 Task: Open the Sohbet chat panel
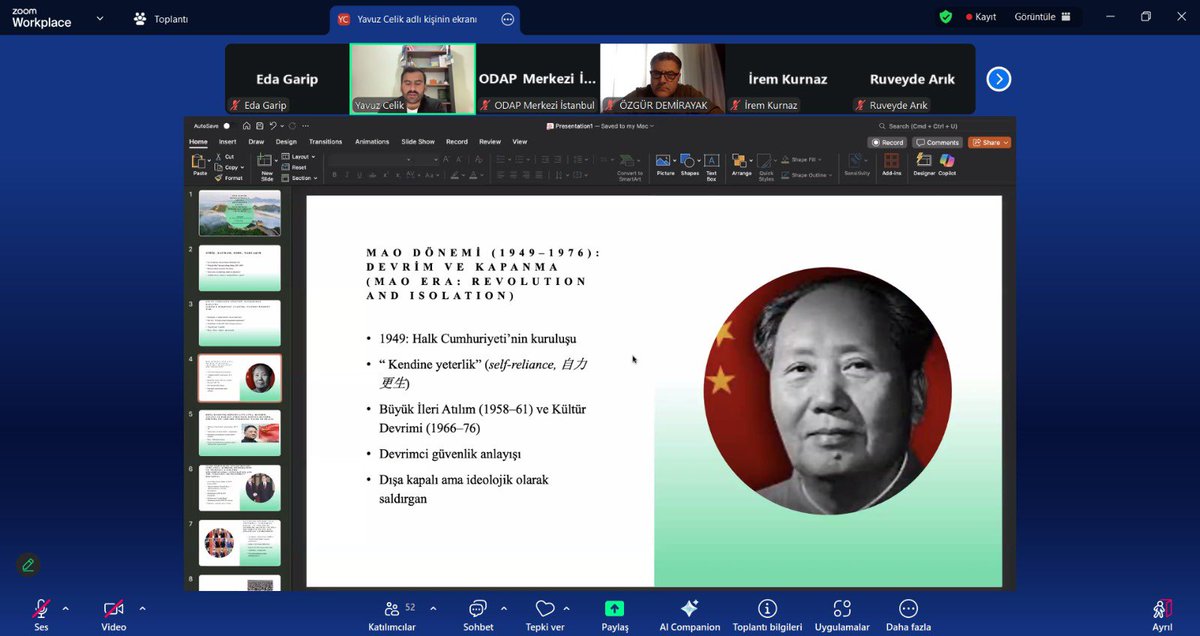click(x=478, y=614)
